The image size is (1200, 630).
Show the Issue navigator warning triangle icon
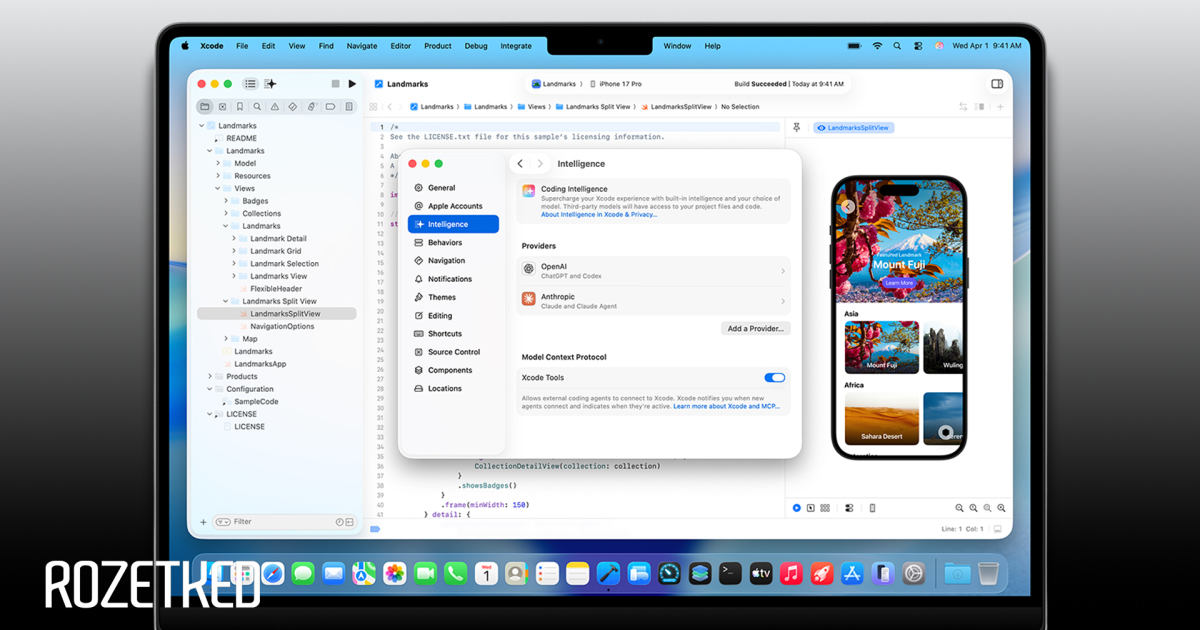[x=275, y=106]
